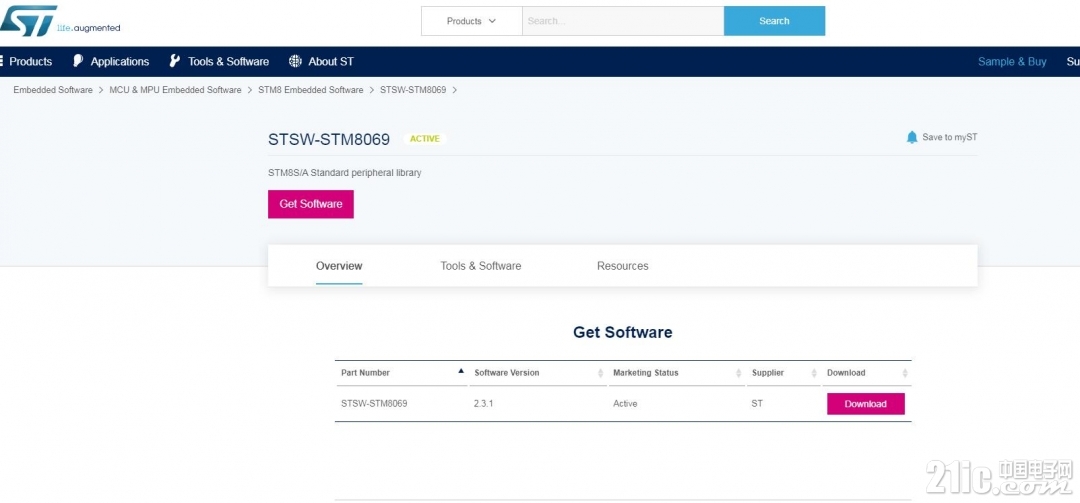Image resolution: width=1080 pixels, height=503 pixels.
Task: Click the blue Search button
Action: 774,21
